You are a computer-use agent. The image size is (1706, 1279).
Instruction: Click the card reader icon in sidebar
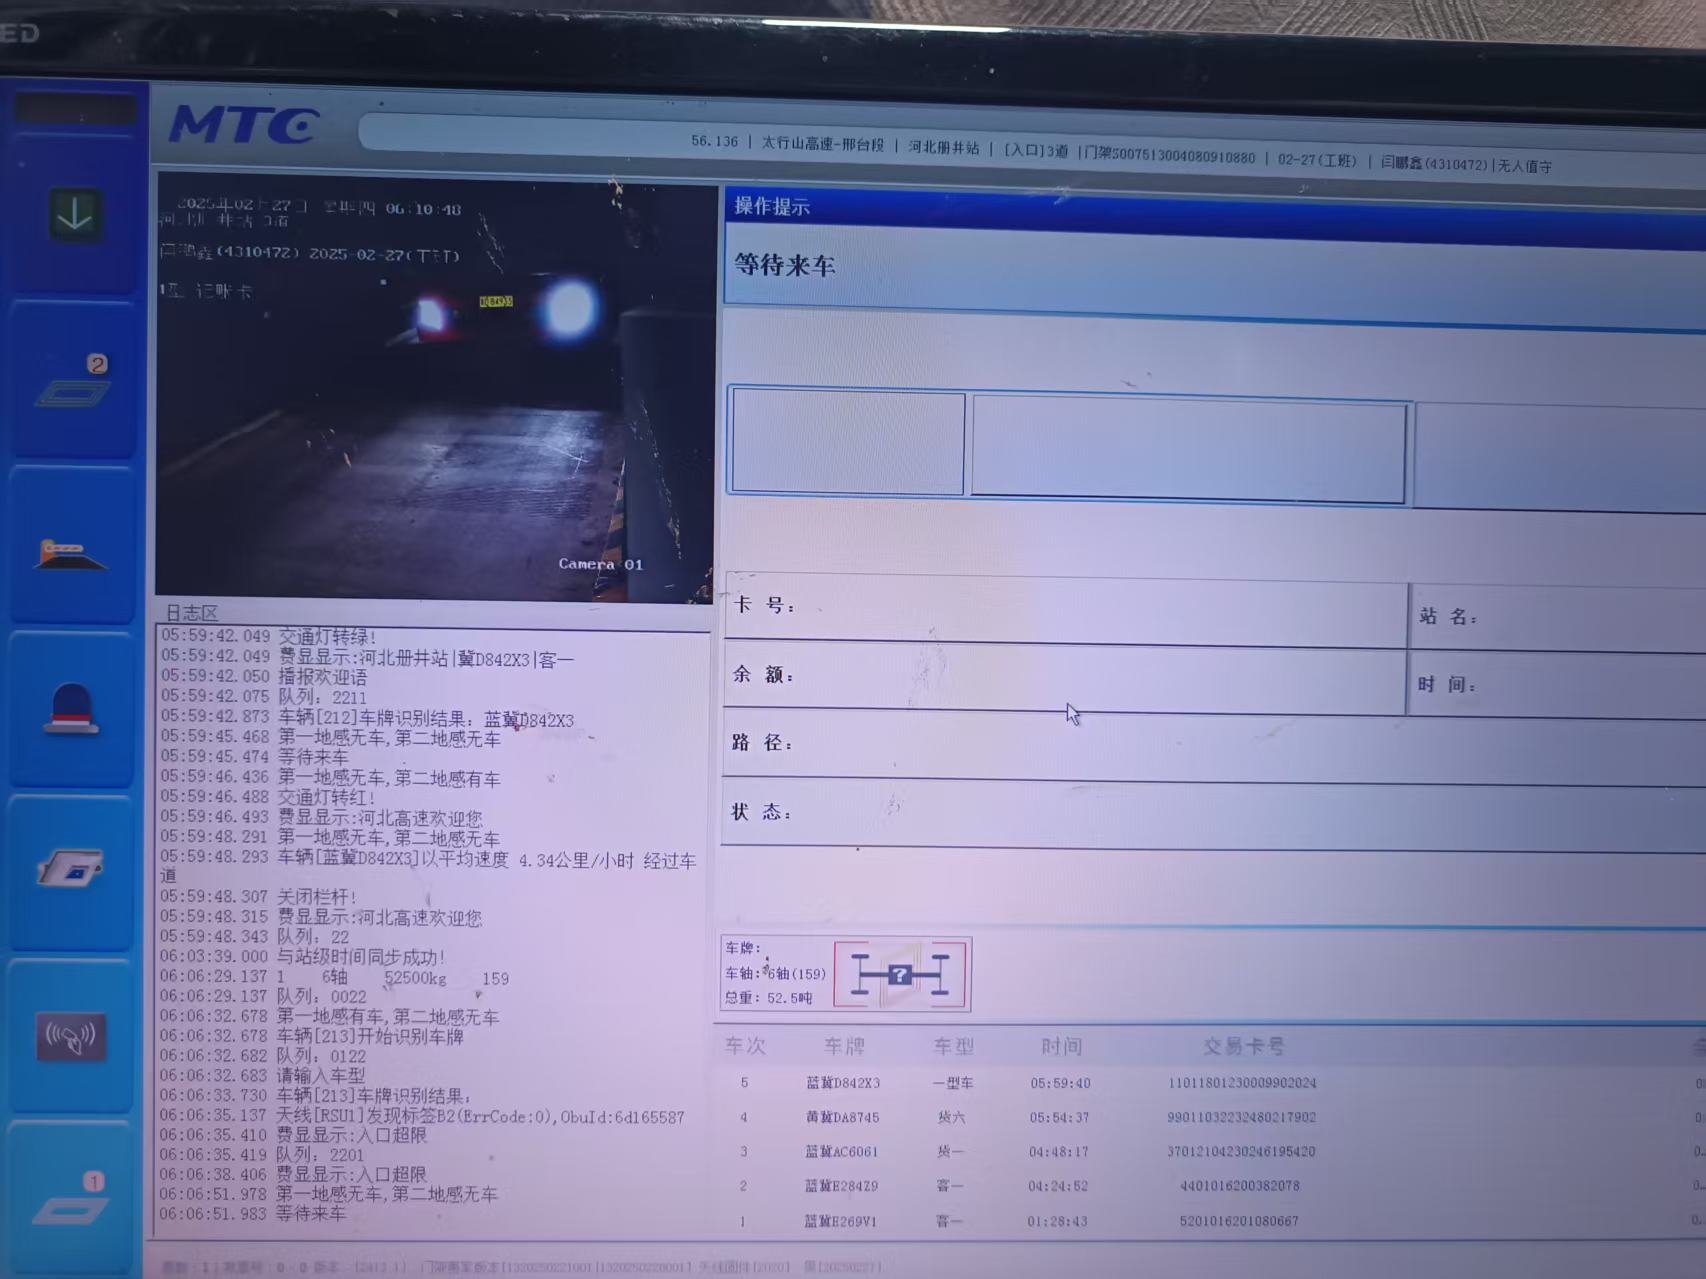click(70, 867)
